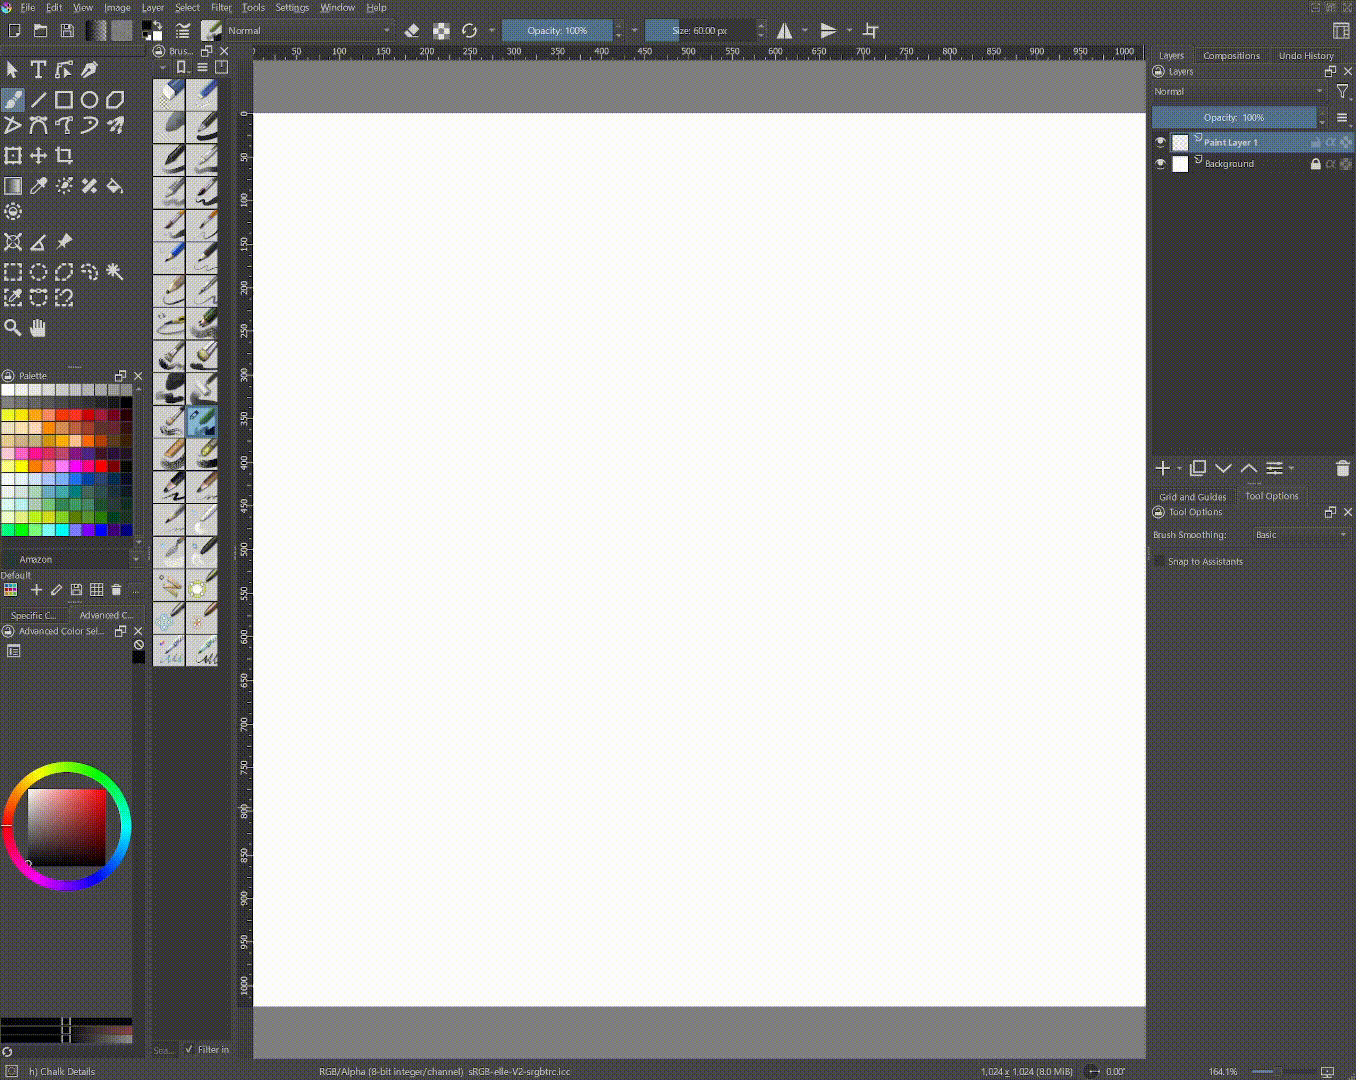1356x1080 pixels.
Task: Open the Filter menu
Action: 221,7
